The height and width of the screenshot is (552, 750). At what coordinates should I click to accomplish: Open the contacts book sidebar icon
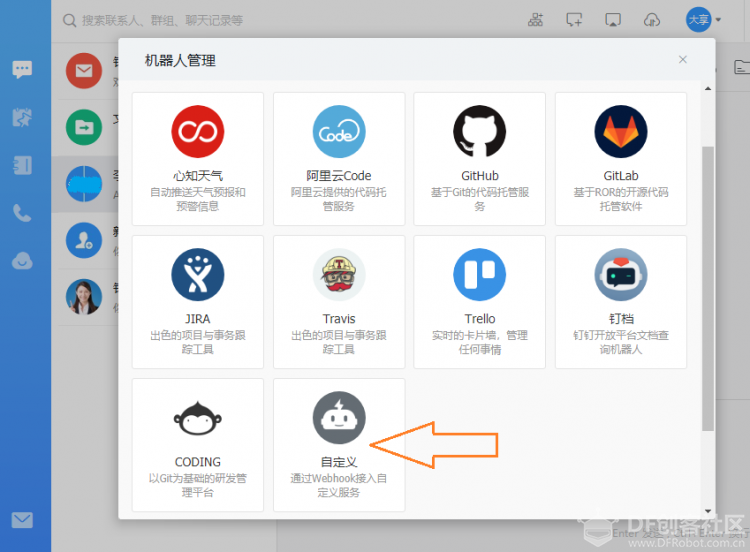point(22,165)
